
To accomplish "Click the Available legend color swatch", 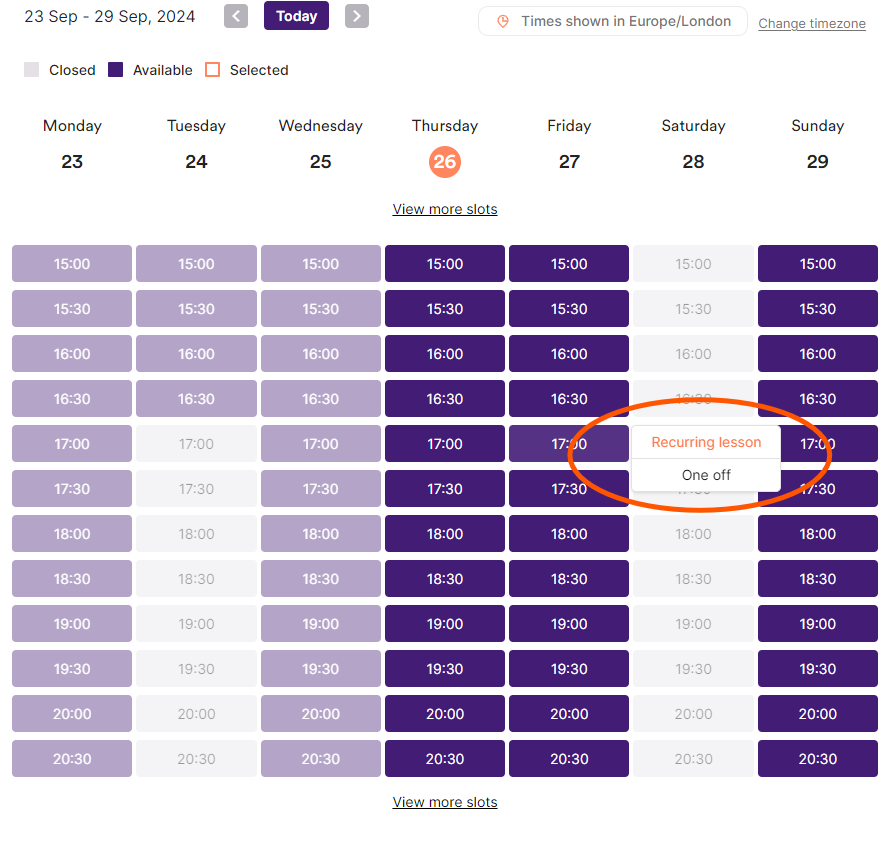I will point(116,70).
